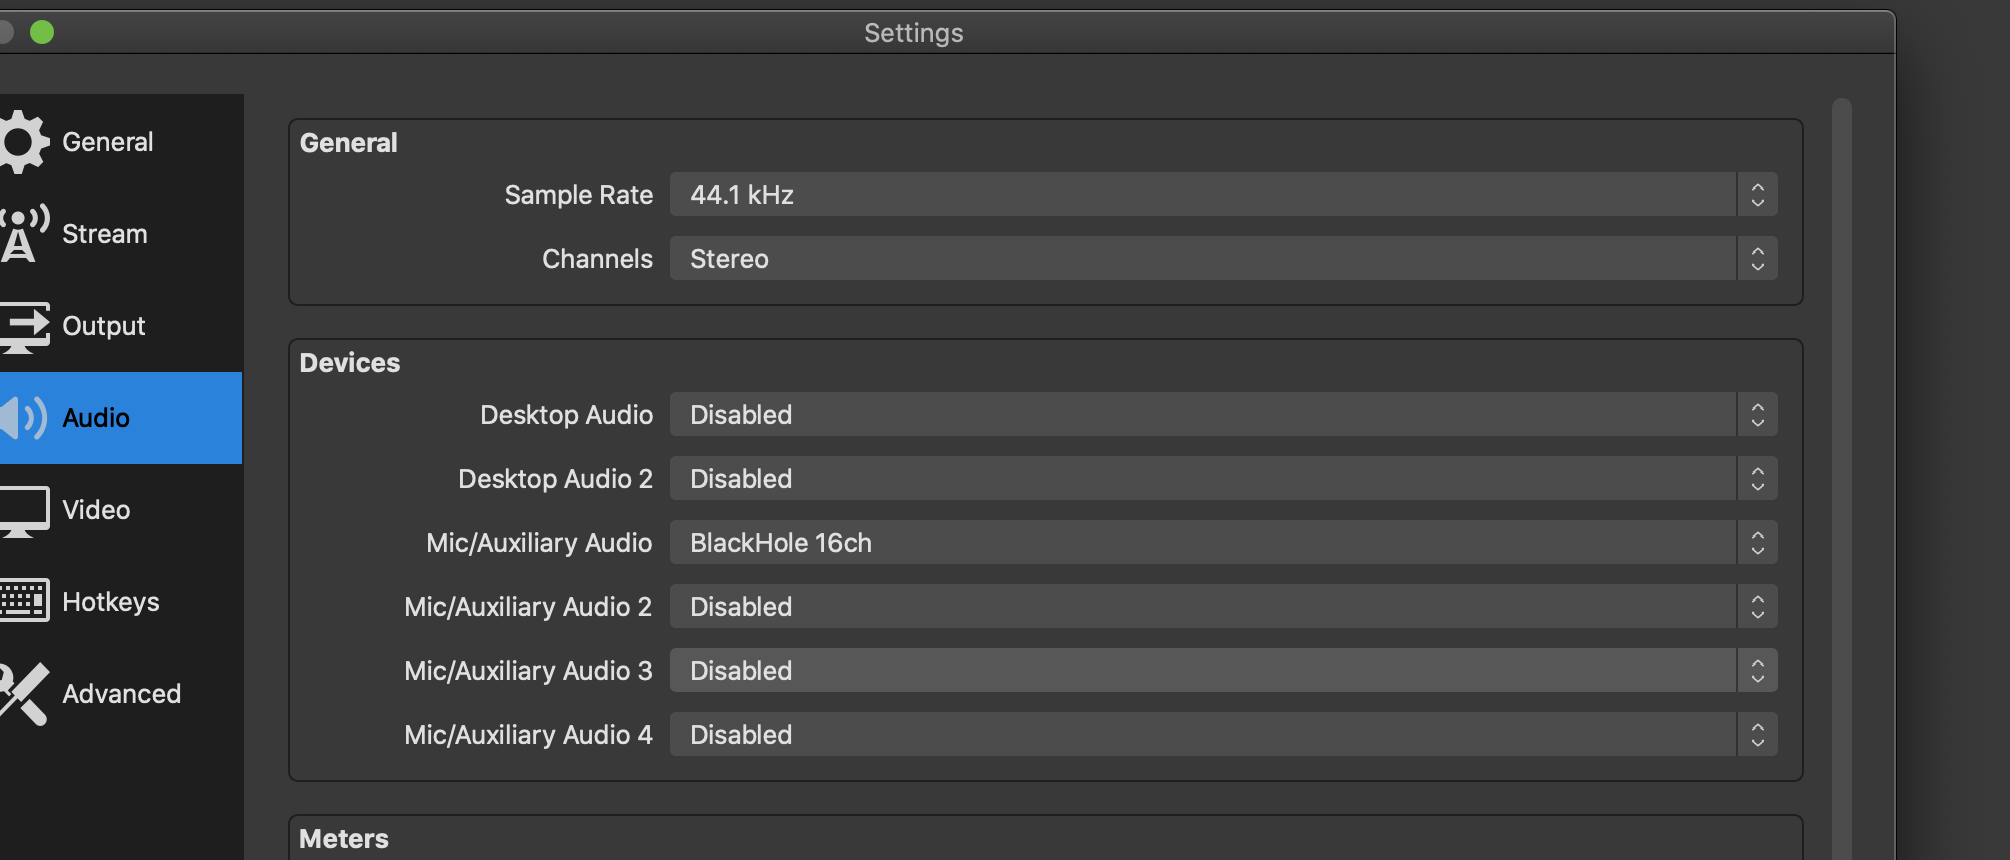Expand the Desktop Audio 2 dropdown
Viewport: 2010px width, 860px height.
point(1223,479)
